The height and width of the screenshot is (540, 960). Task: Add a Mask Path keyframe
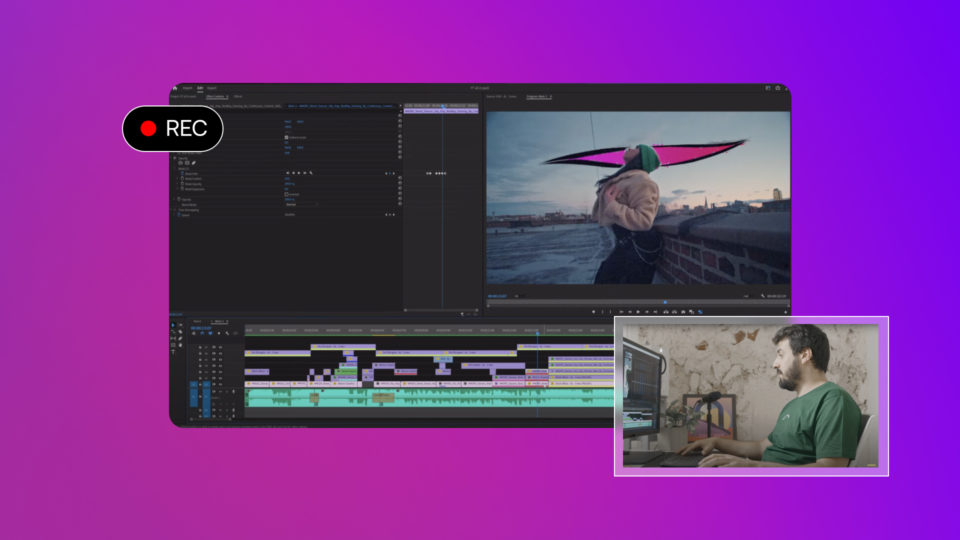pos(390,173)
